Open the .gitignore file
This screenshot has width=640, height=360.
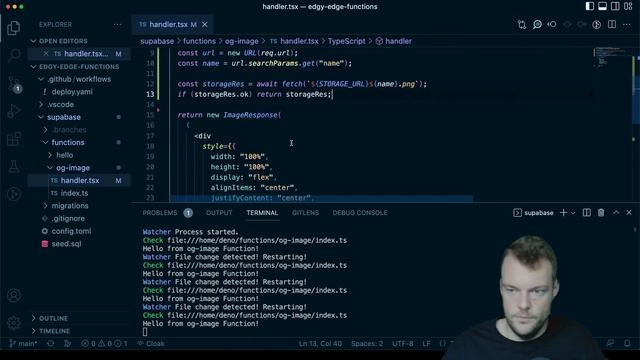(x=68, y=218)
